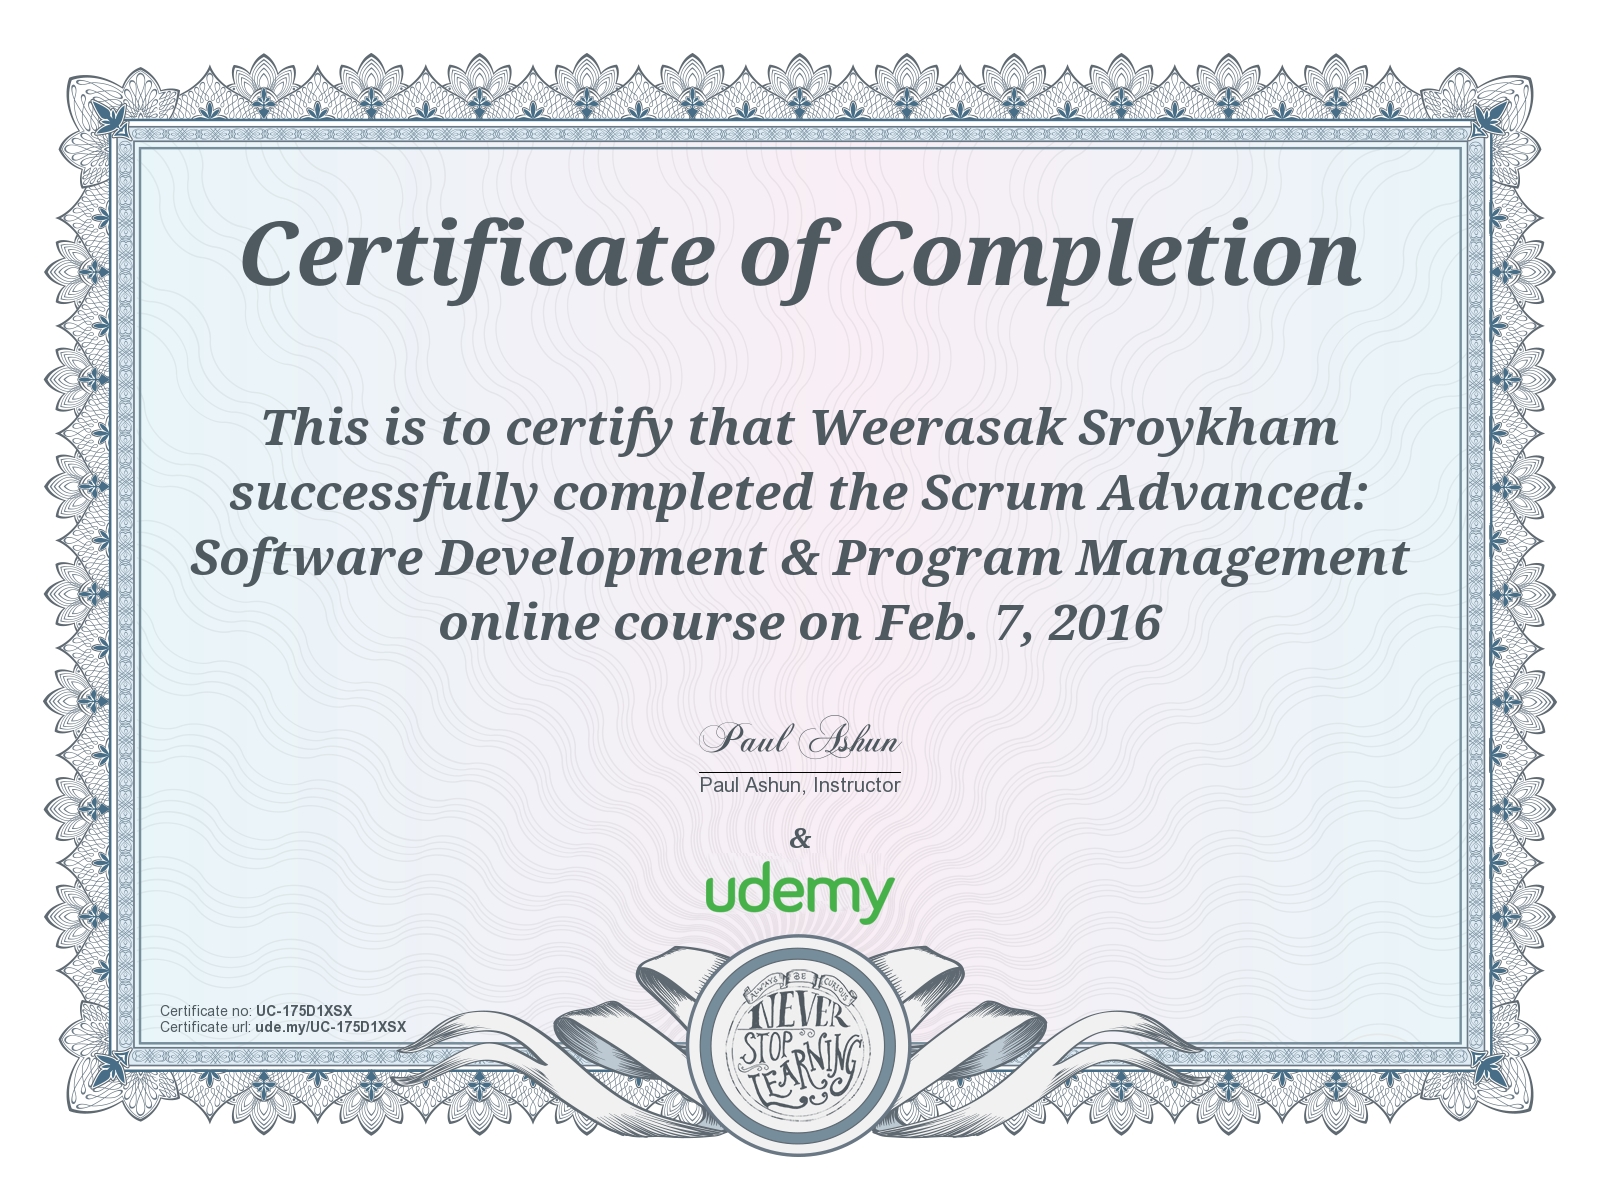Click the completion date Feb. 7, 2016
This screenshot has width=1600, height=1194.
tap(1018, 622)
